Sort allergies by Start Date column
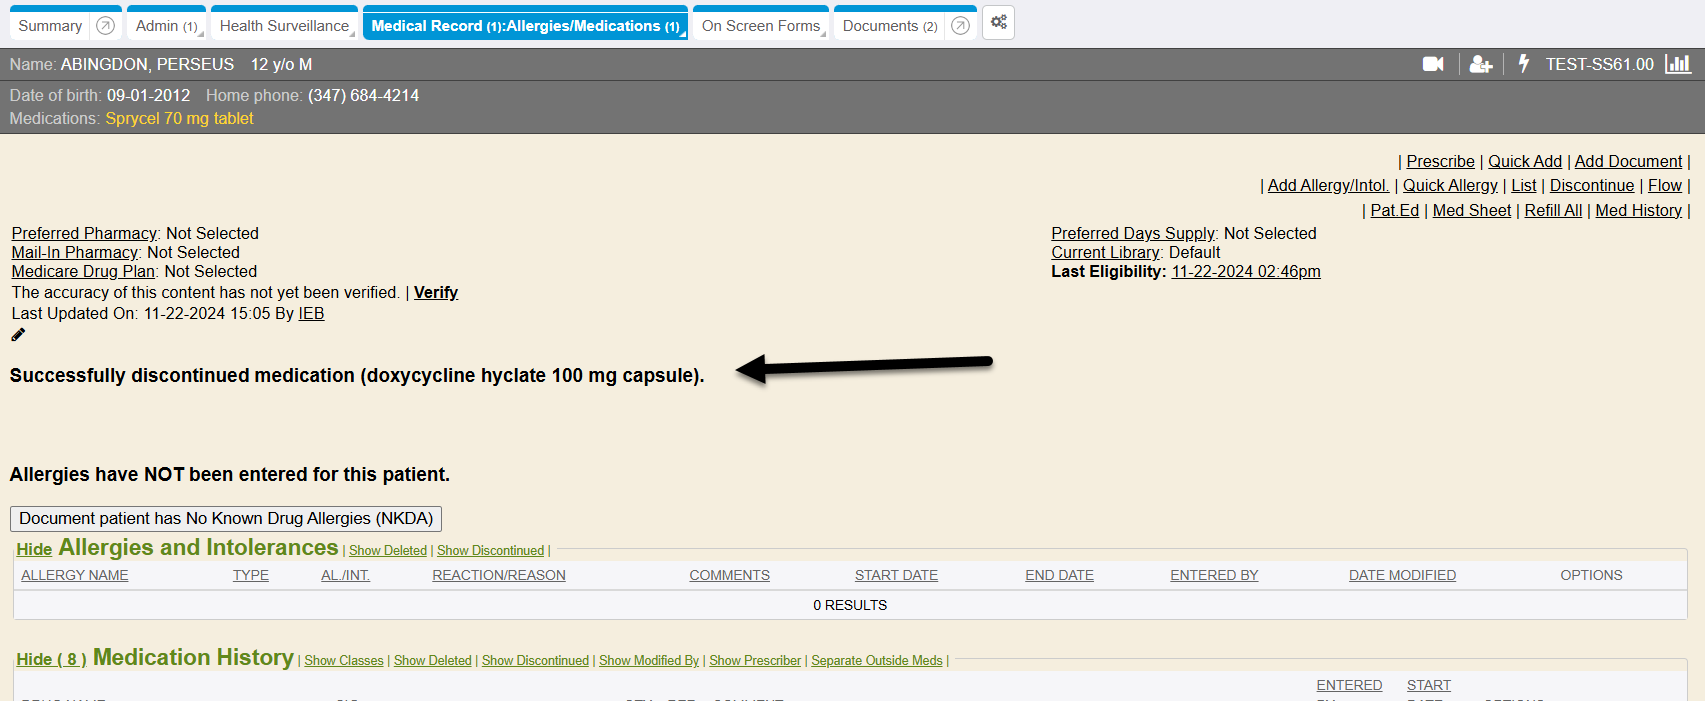 pos(896,576)
